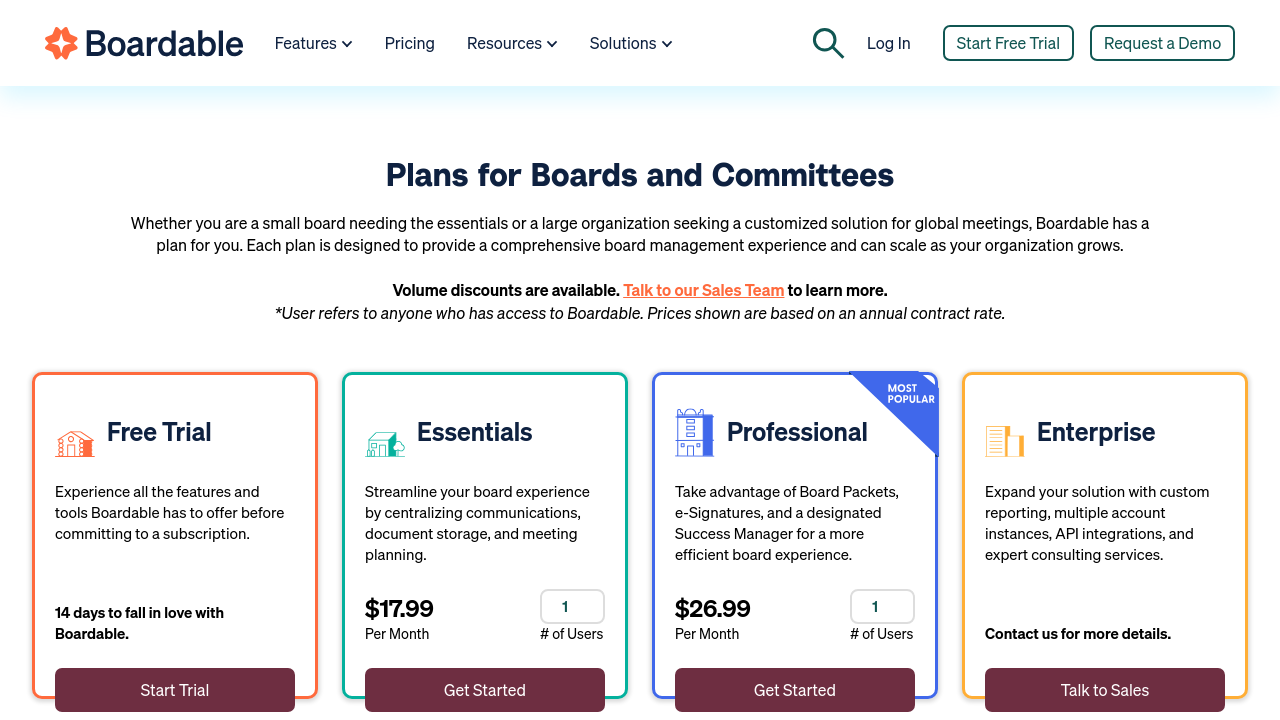The height and width of the screenshot is (720, 1280).
Task: Click Start Trial on Free Trial plan
Action: click(175, 690)
